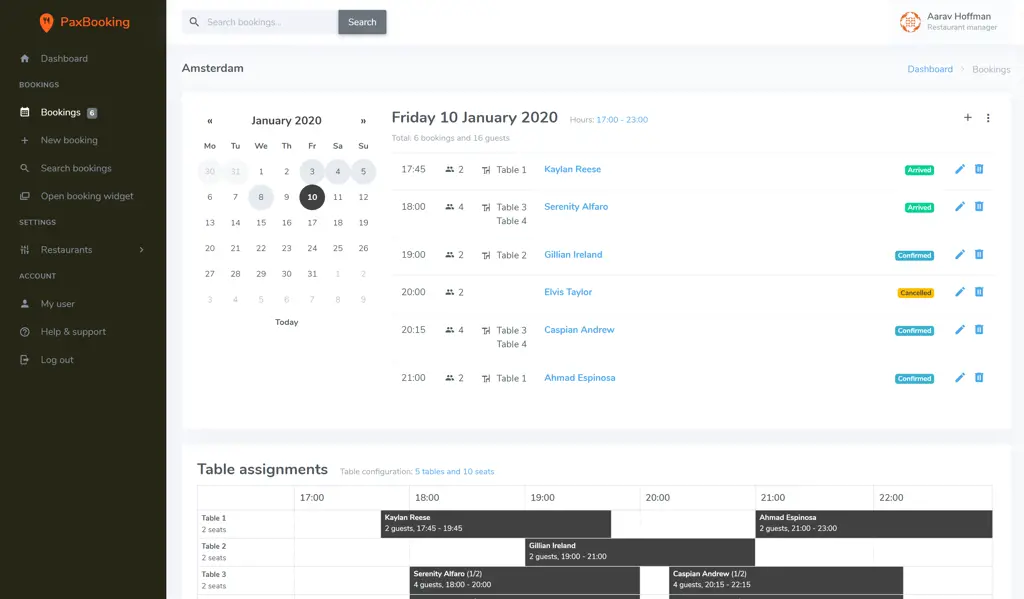Open the more options kebab menu

click(988, 117)
